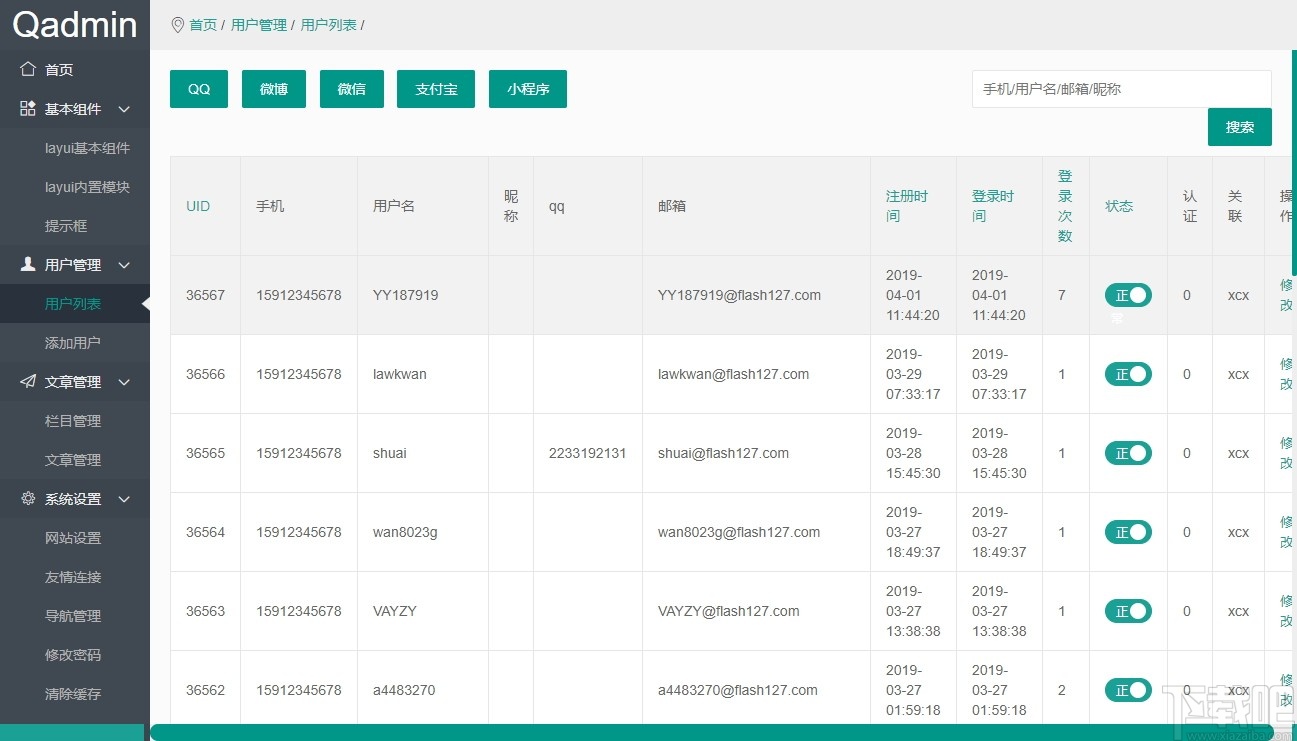
Task: Click 修改 link for user VAYZY
Action: 1287,611
